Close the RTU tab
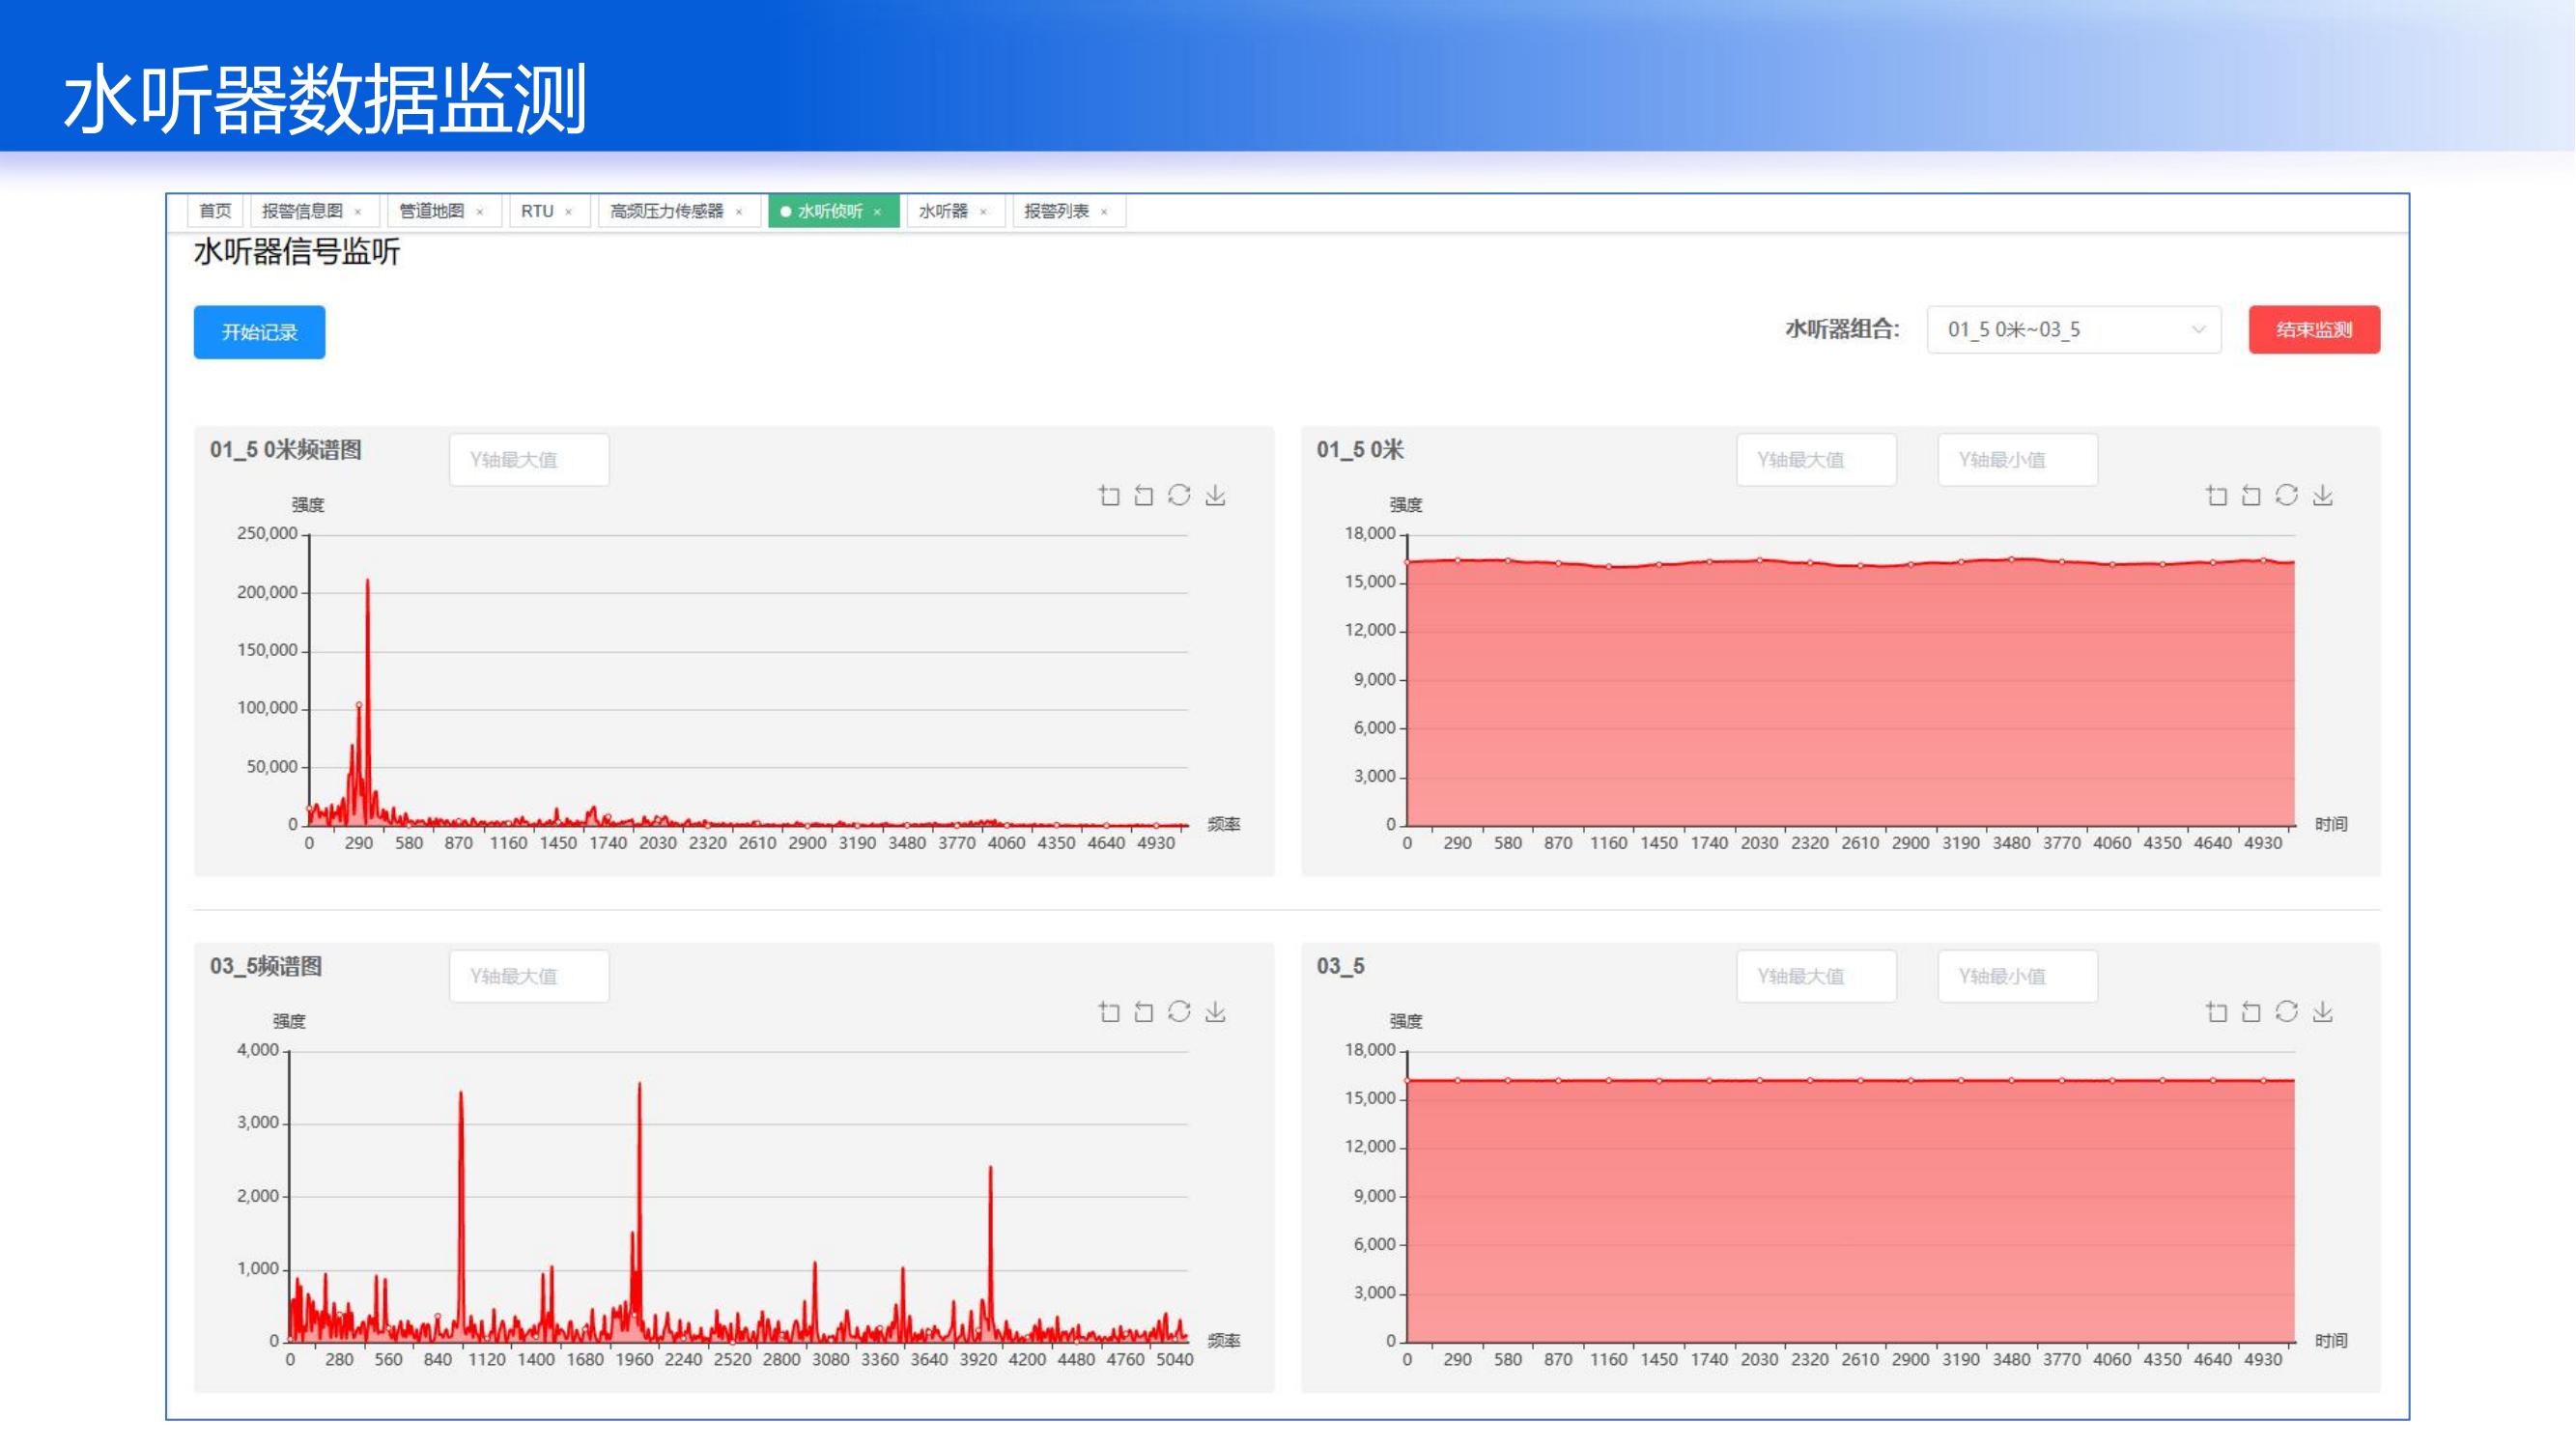The image size is (2576, 1449). (x=569, y=212)
